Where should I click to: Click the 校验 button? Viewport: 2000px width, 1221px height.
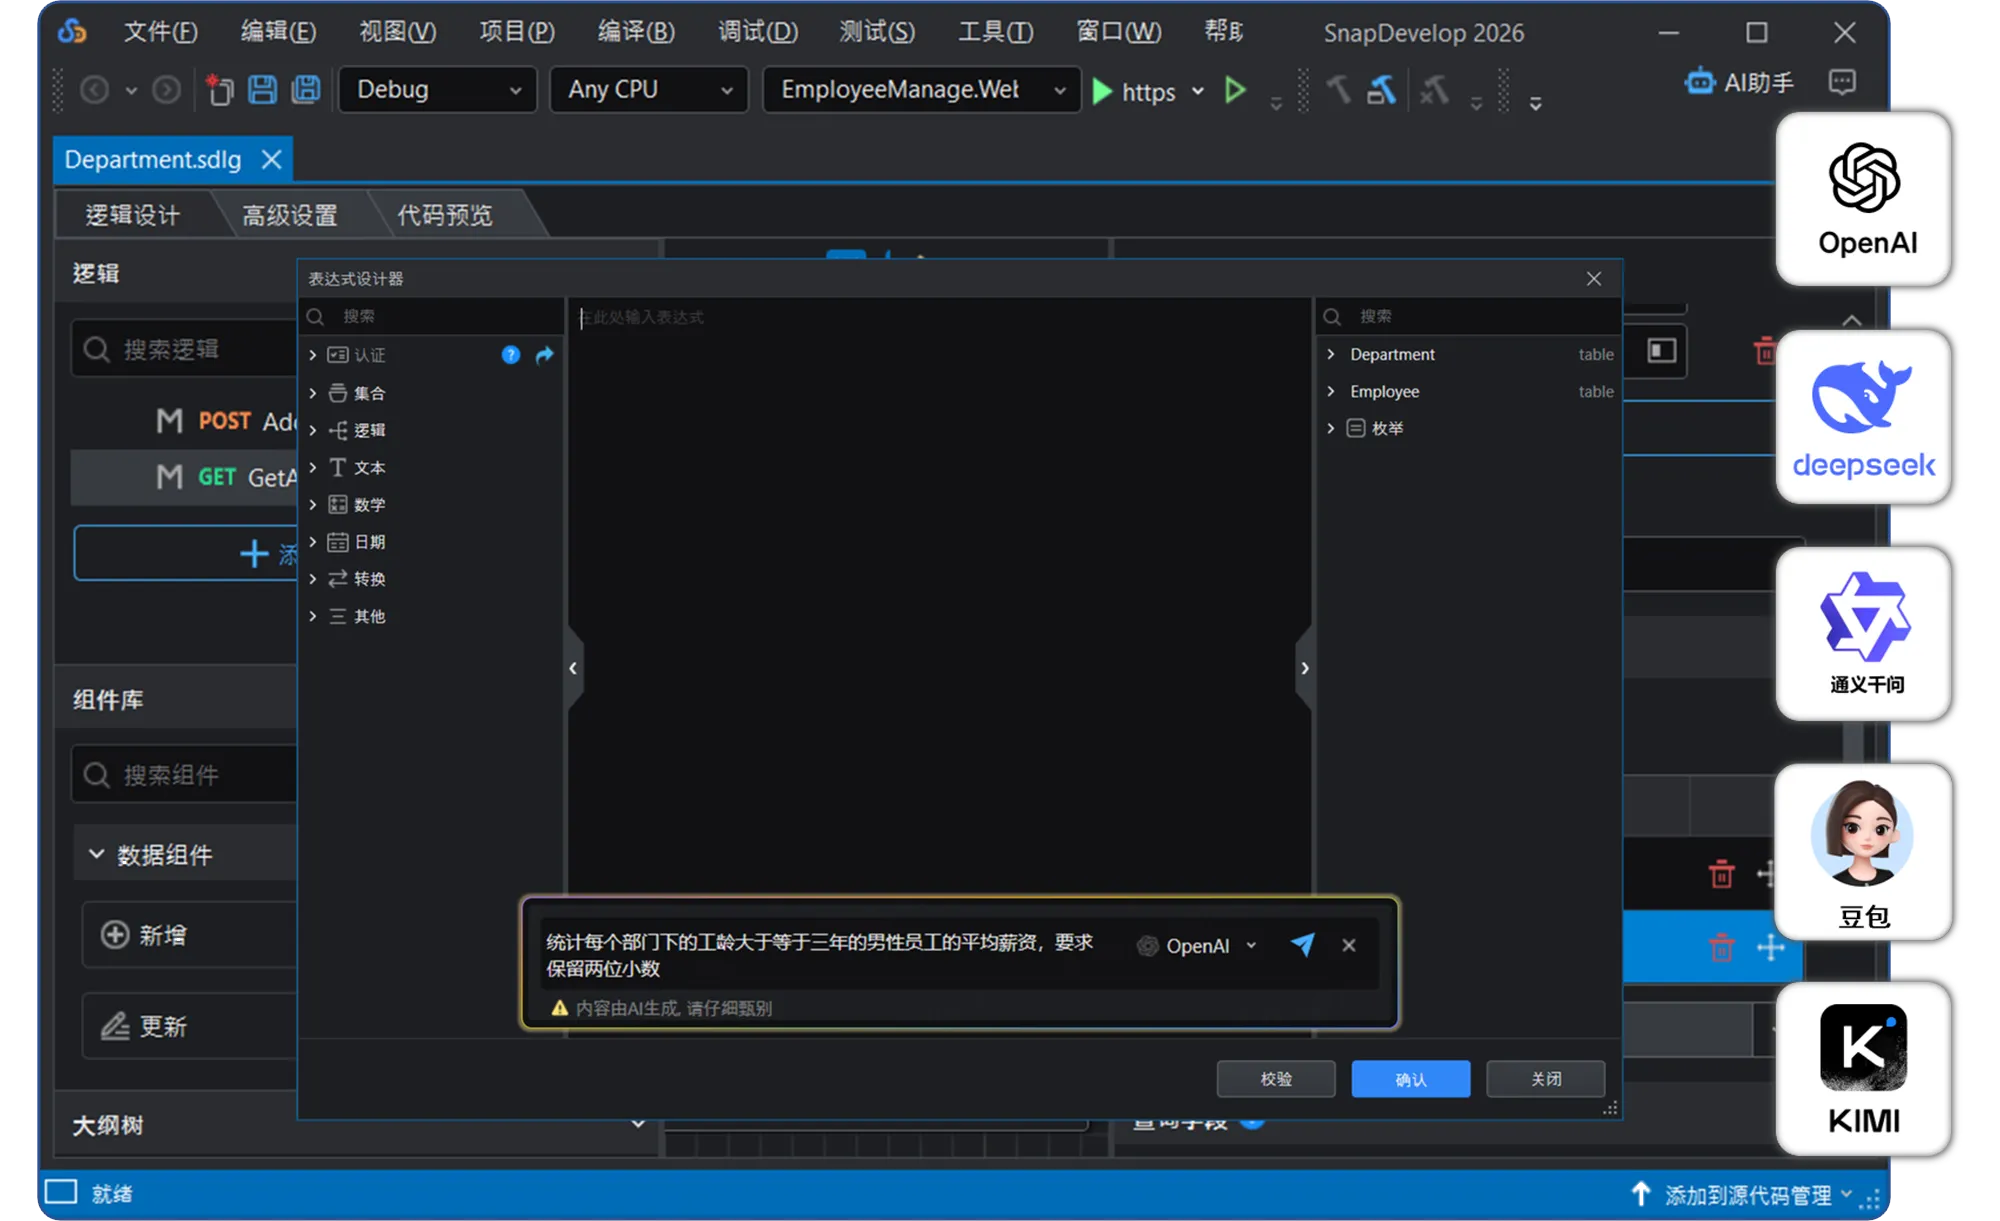(1275, 1078)
